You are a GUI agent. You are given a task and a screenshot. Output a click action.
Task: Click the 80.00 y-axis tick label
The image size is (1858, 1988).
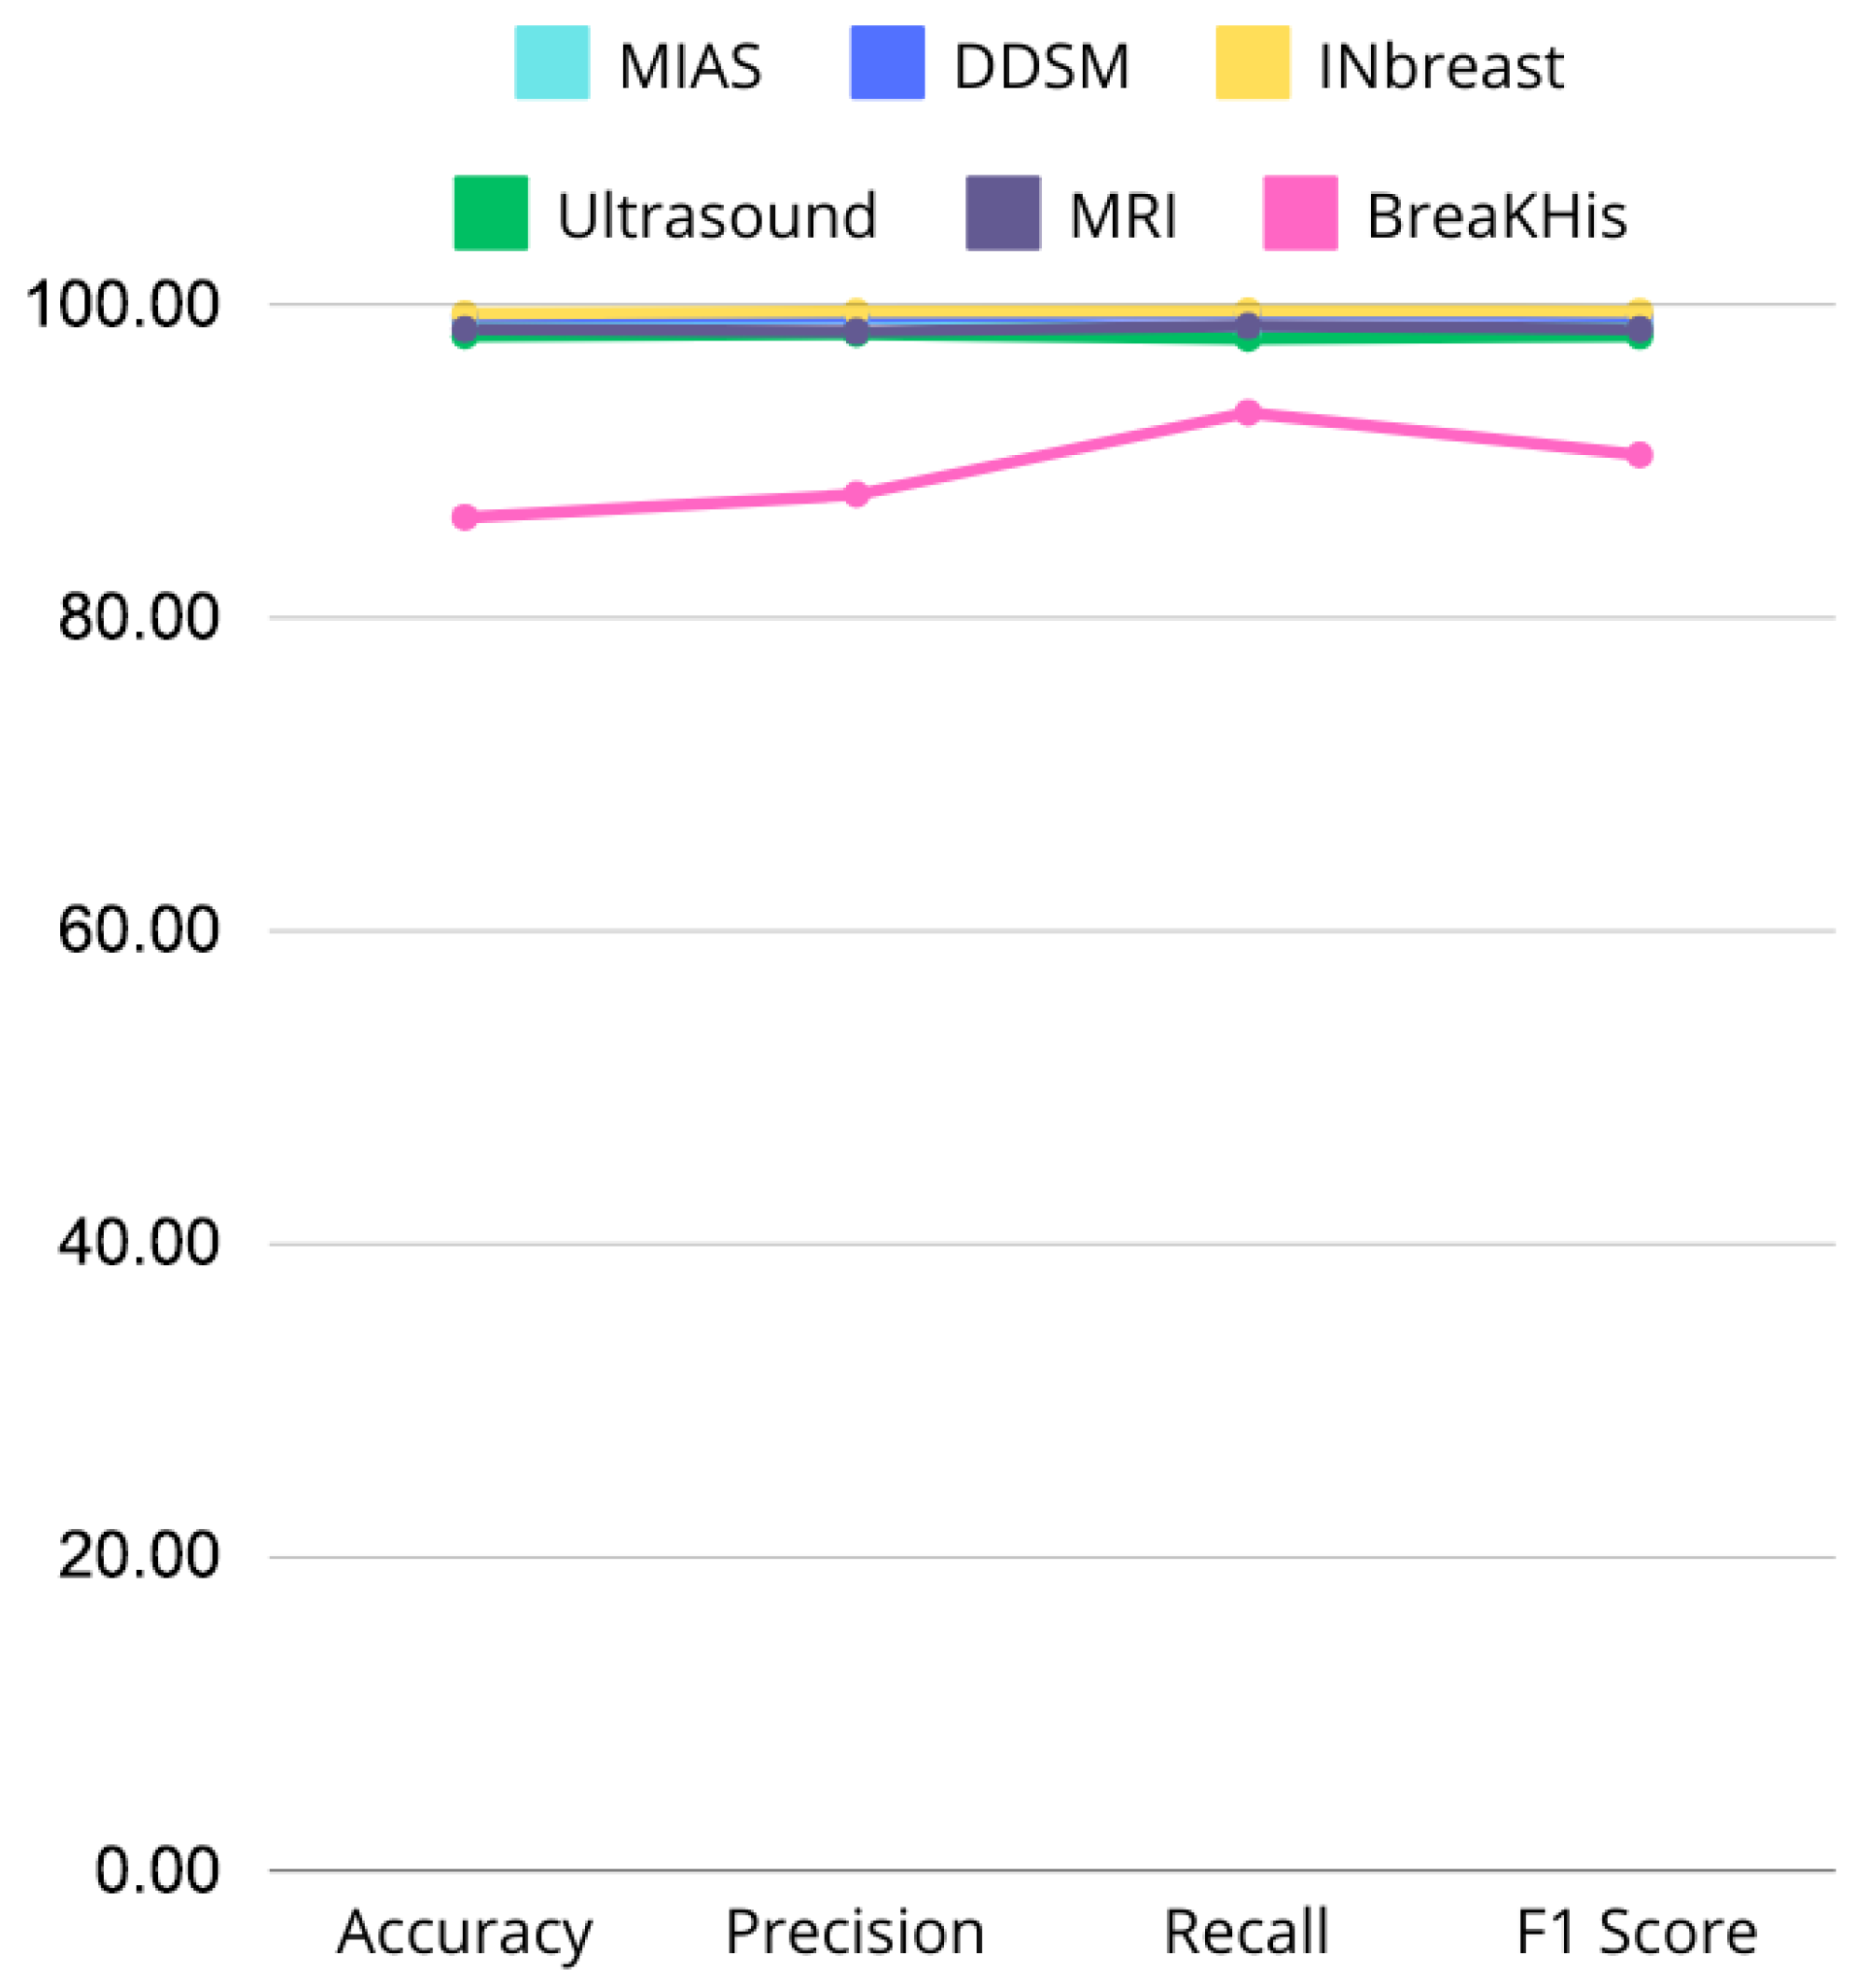tap(138, 617)
